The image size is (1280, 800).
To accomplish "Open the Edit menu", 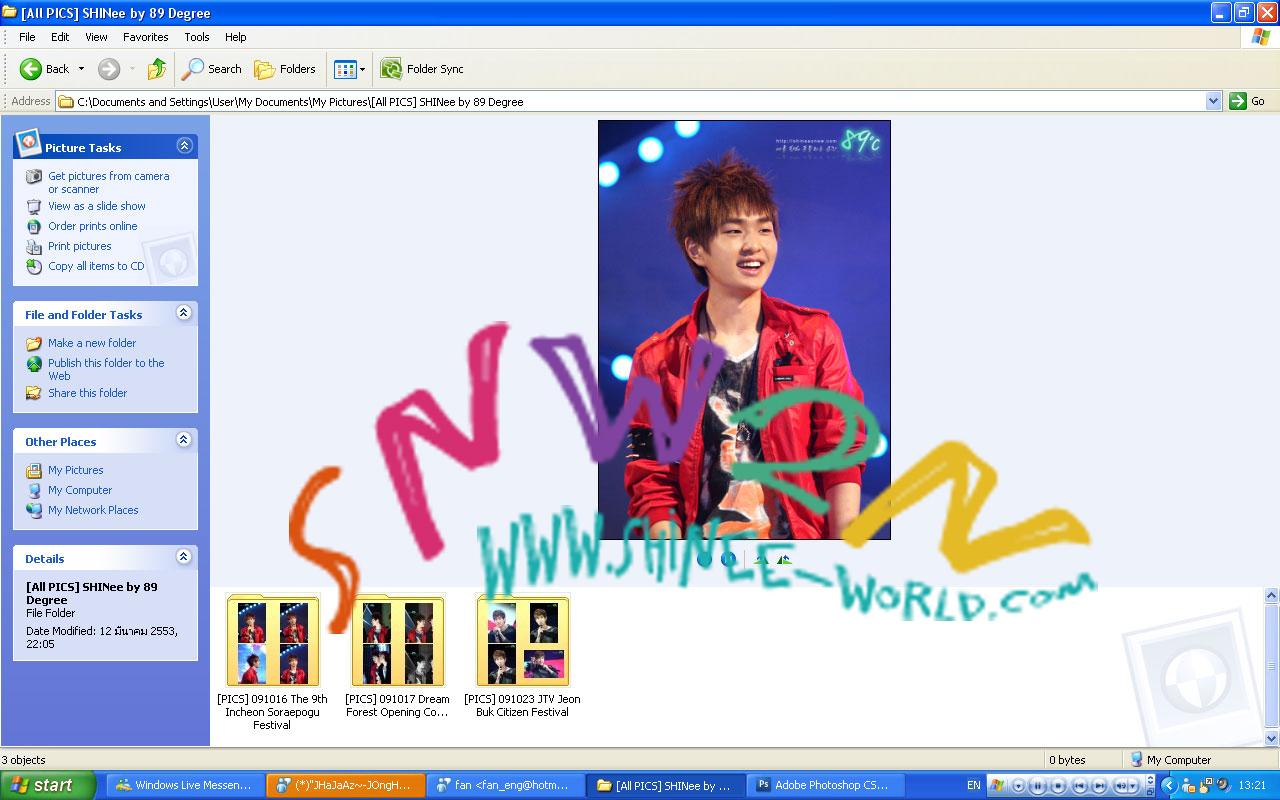I will [x=60, y=37].
